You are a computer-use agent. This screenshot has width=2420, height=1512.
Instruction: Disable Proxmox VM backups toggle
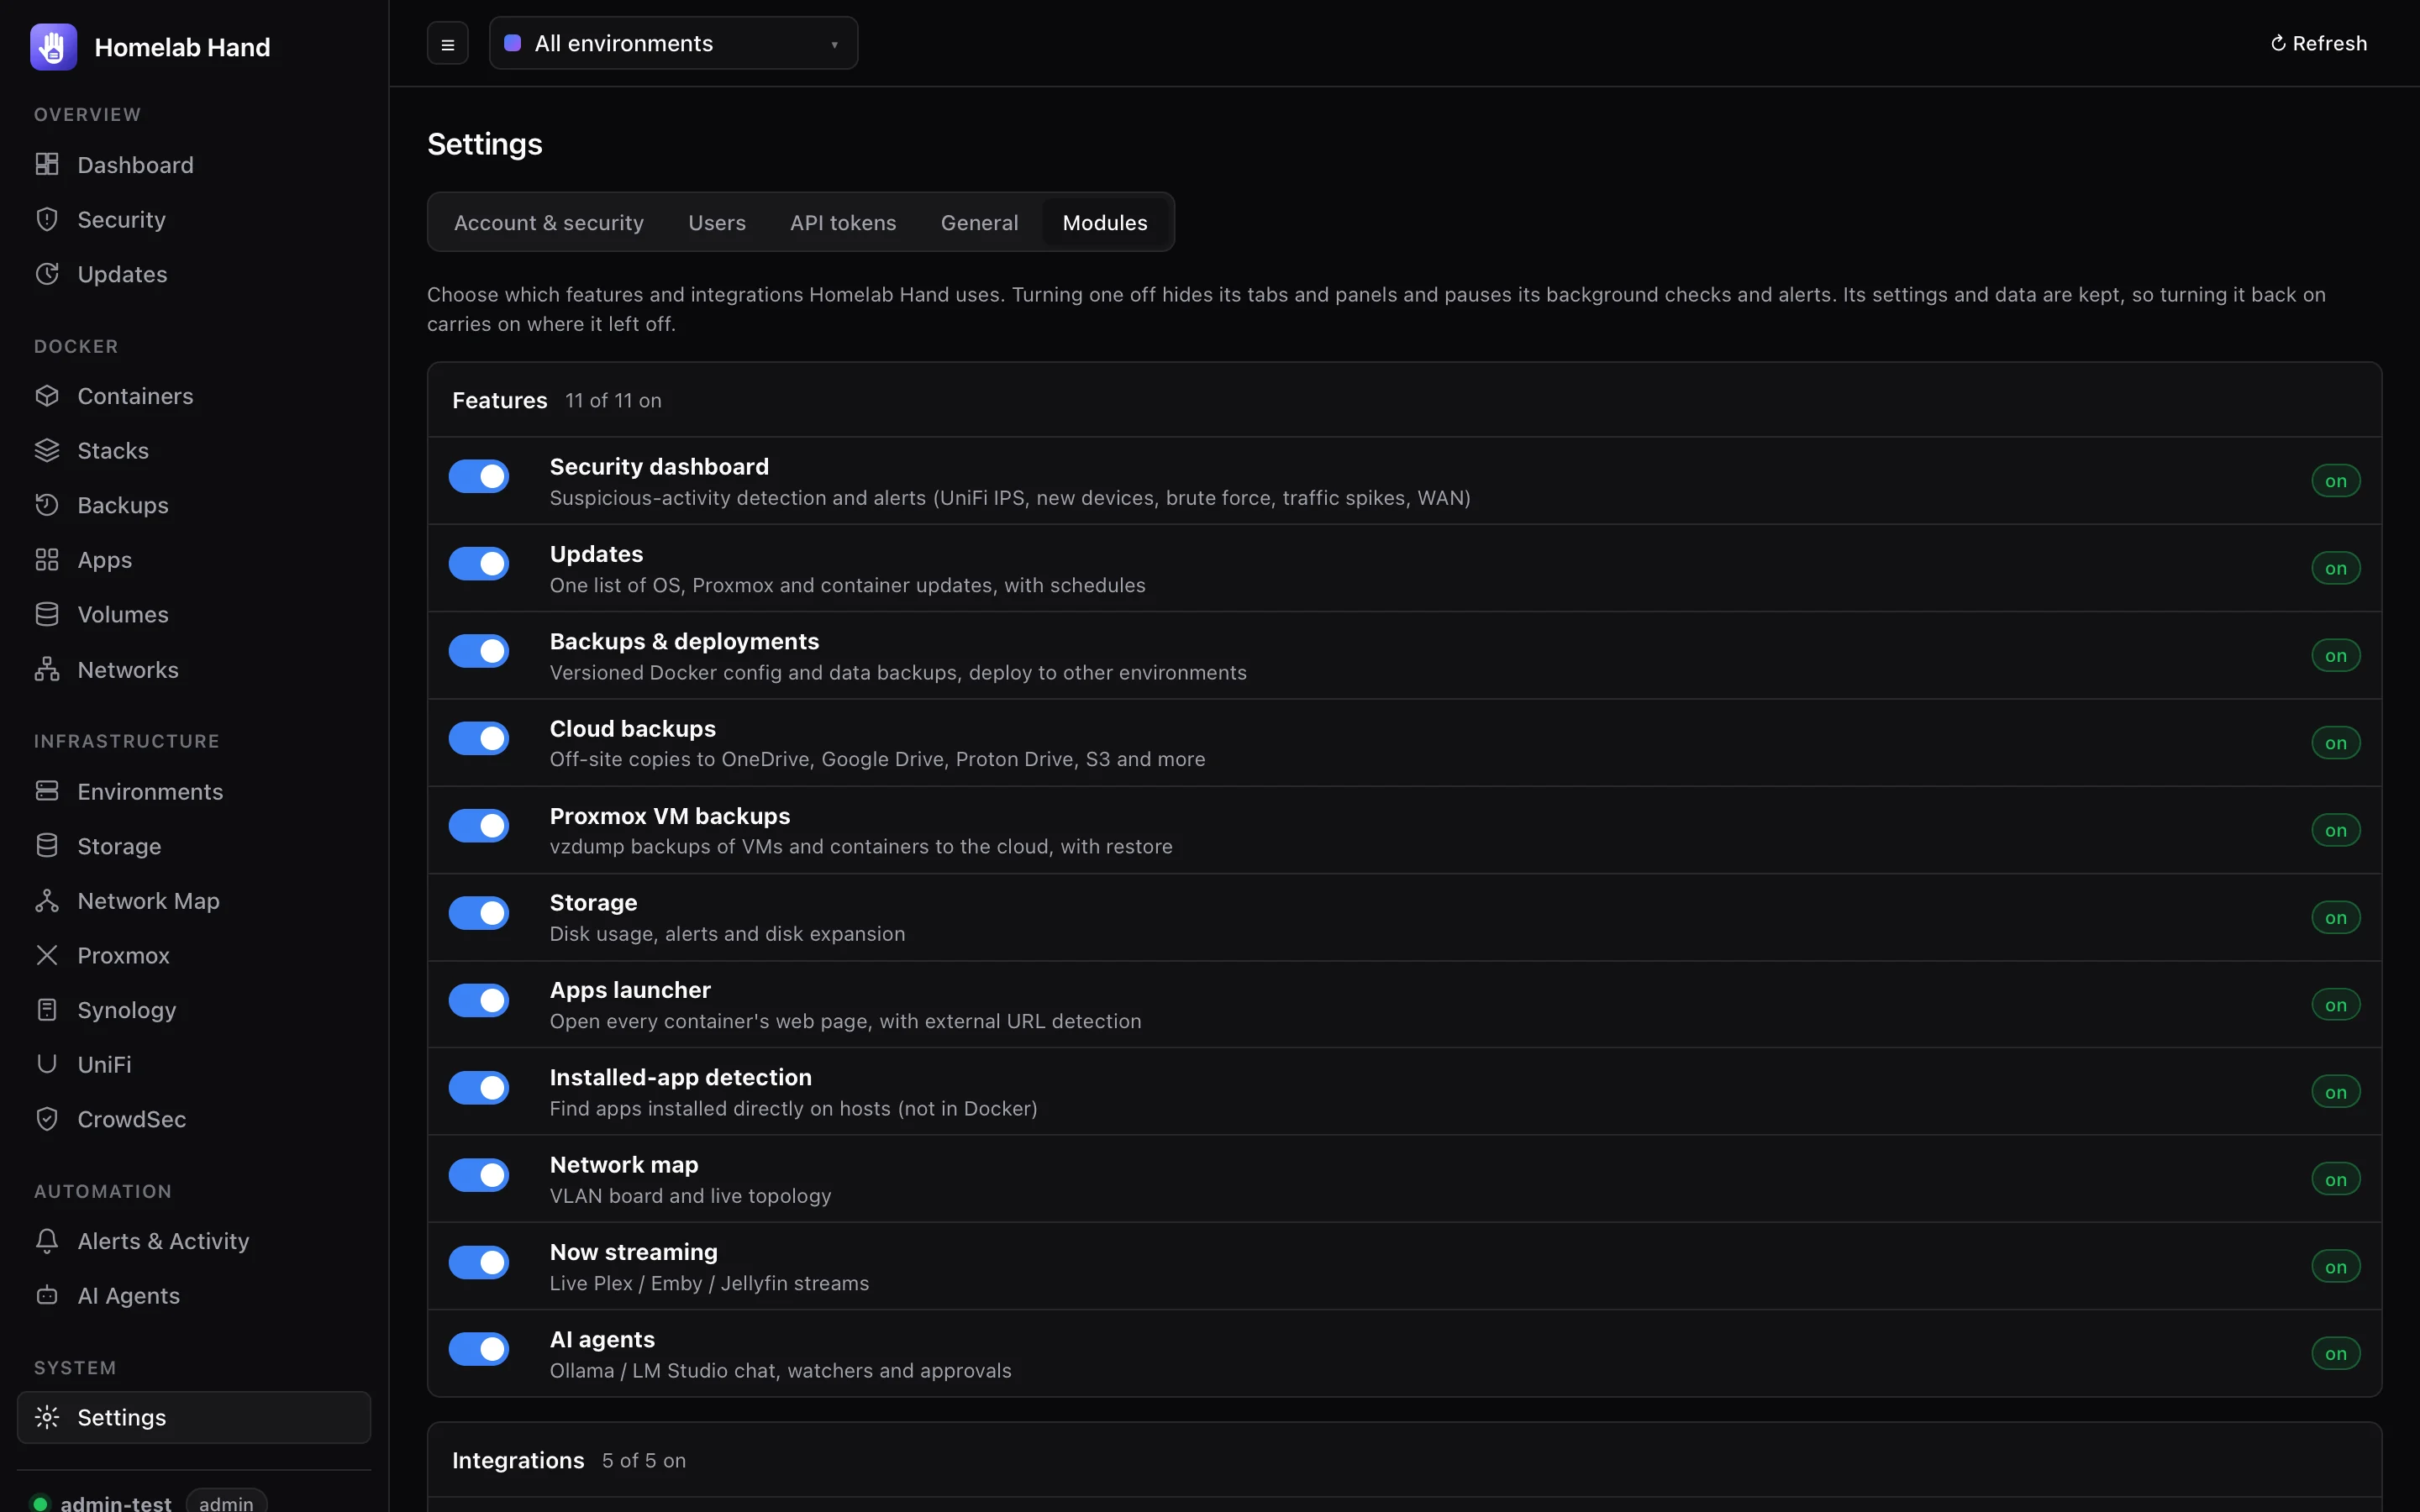[479, 826]
